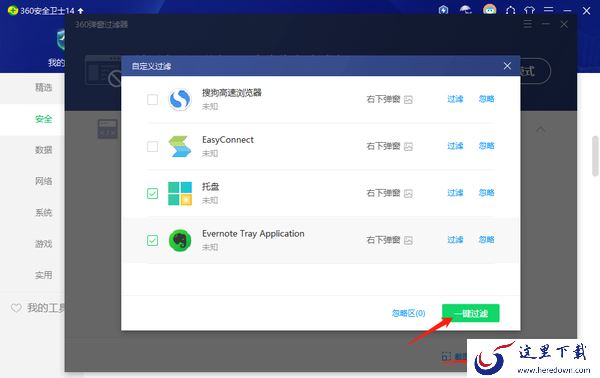Click 忽略 for 托盘
This screenshot has width=600, height=378.
coord(486,193)
